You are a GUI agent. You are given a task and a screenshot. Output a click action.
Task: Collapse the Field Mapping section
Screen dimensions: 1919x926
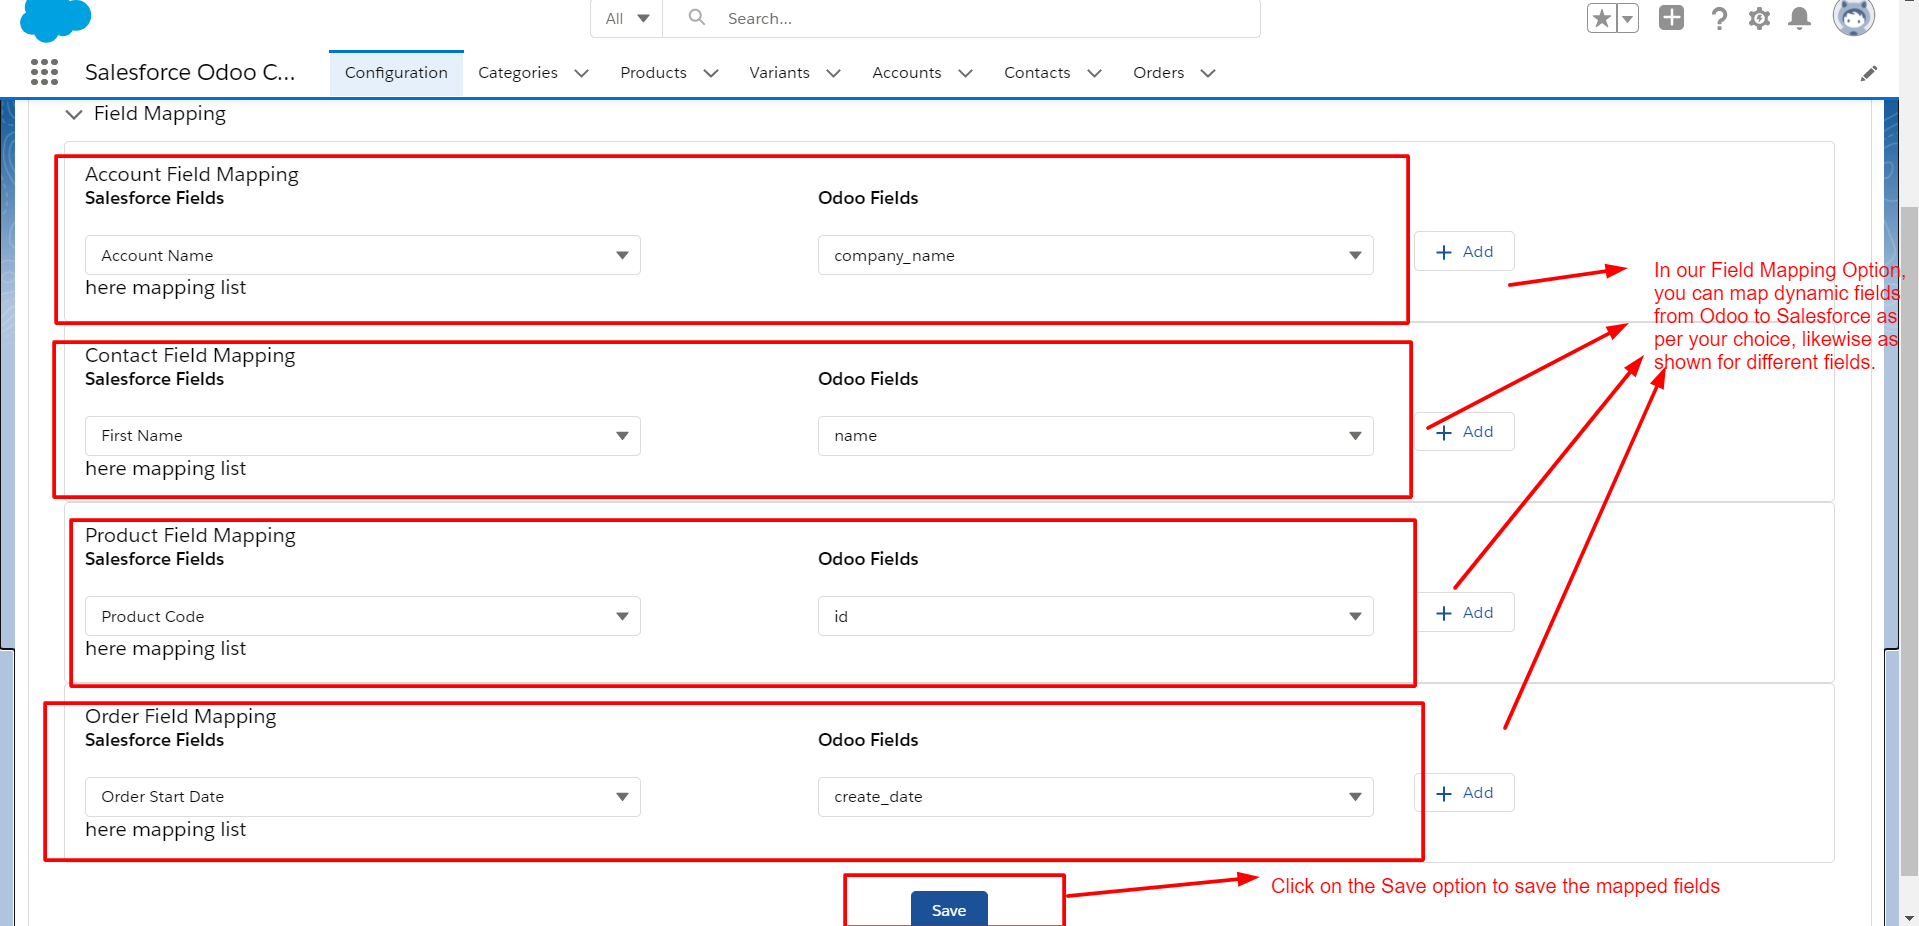pos(73,114)
